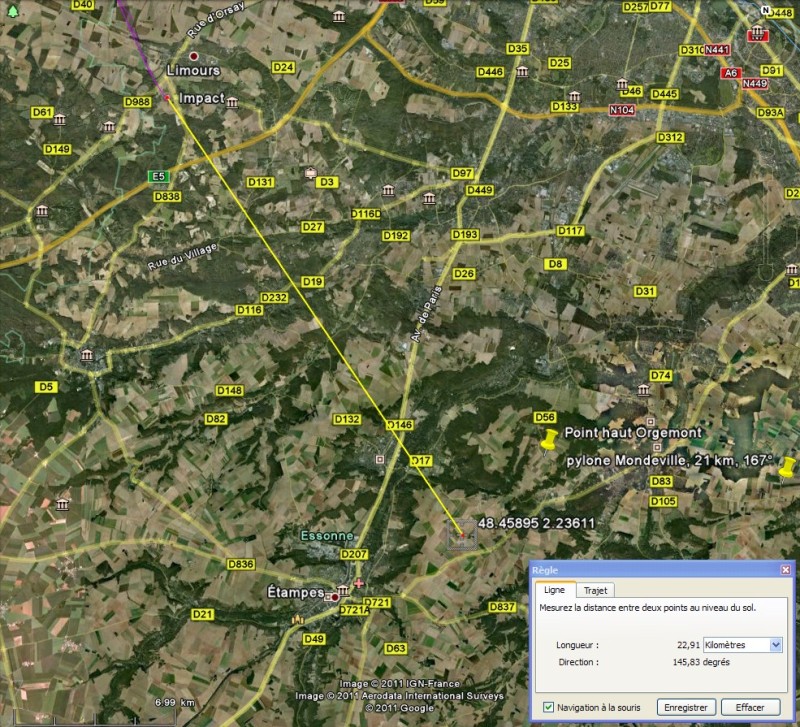The image size is (800, 727).
Task: Click the red landmark icon above N441
Action: 758,32
